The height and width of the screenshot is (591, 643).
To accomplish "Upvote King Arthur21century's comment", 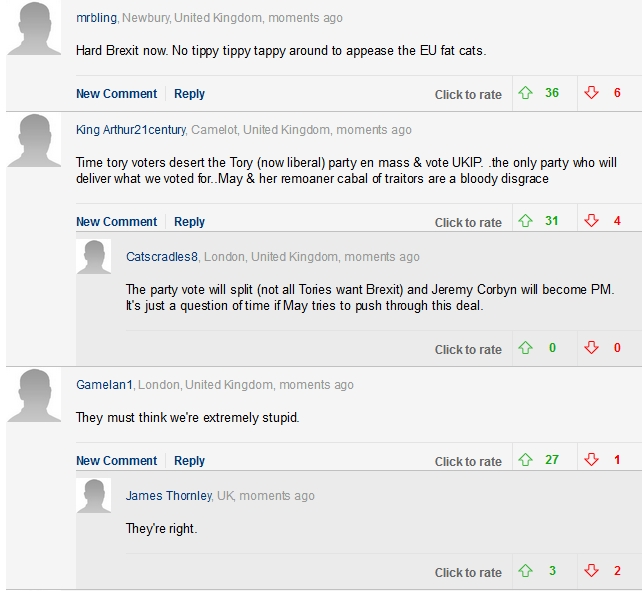I will click(x=526, y=221).
